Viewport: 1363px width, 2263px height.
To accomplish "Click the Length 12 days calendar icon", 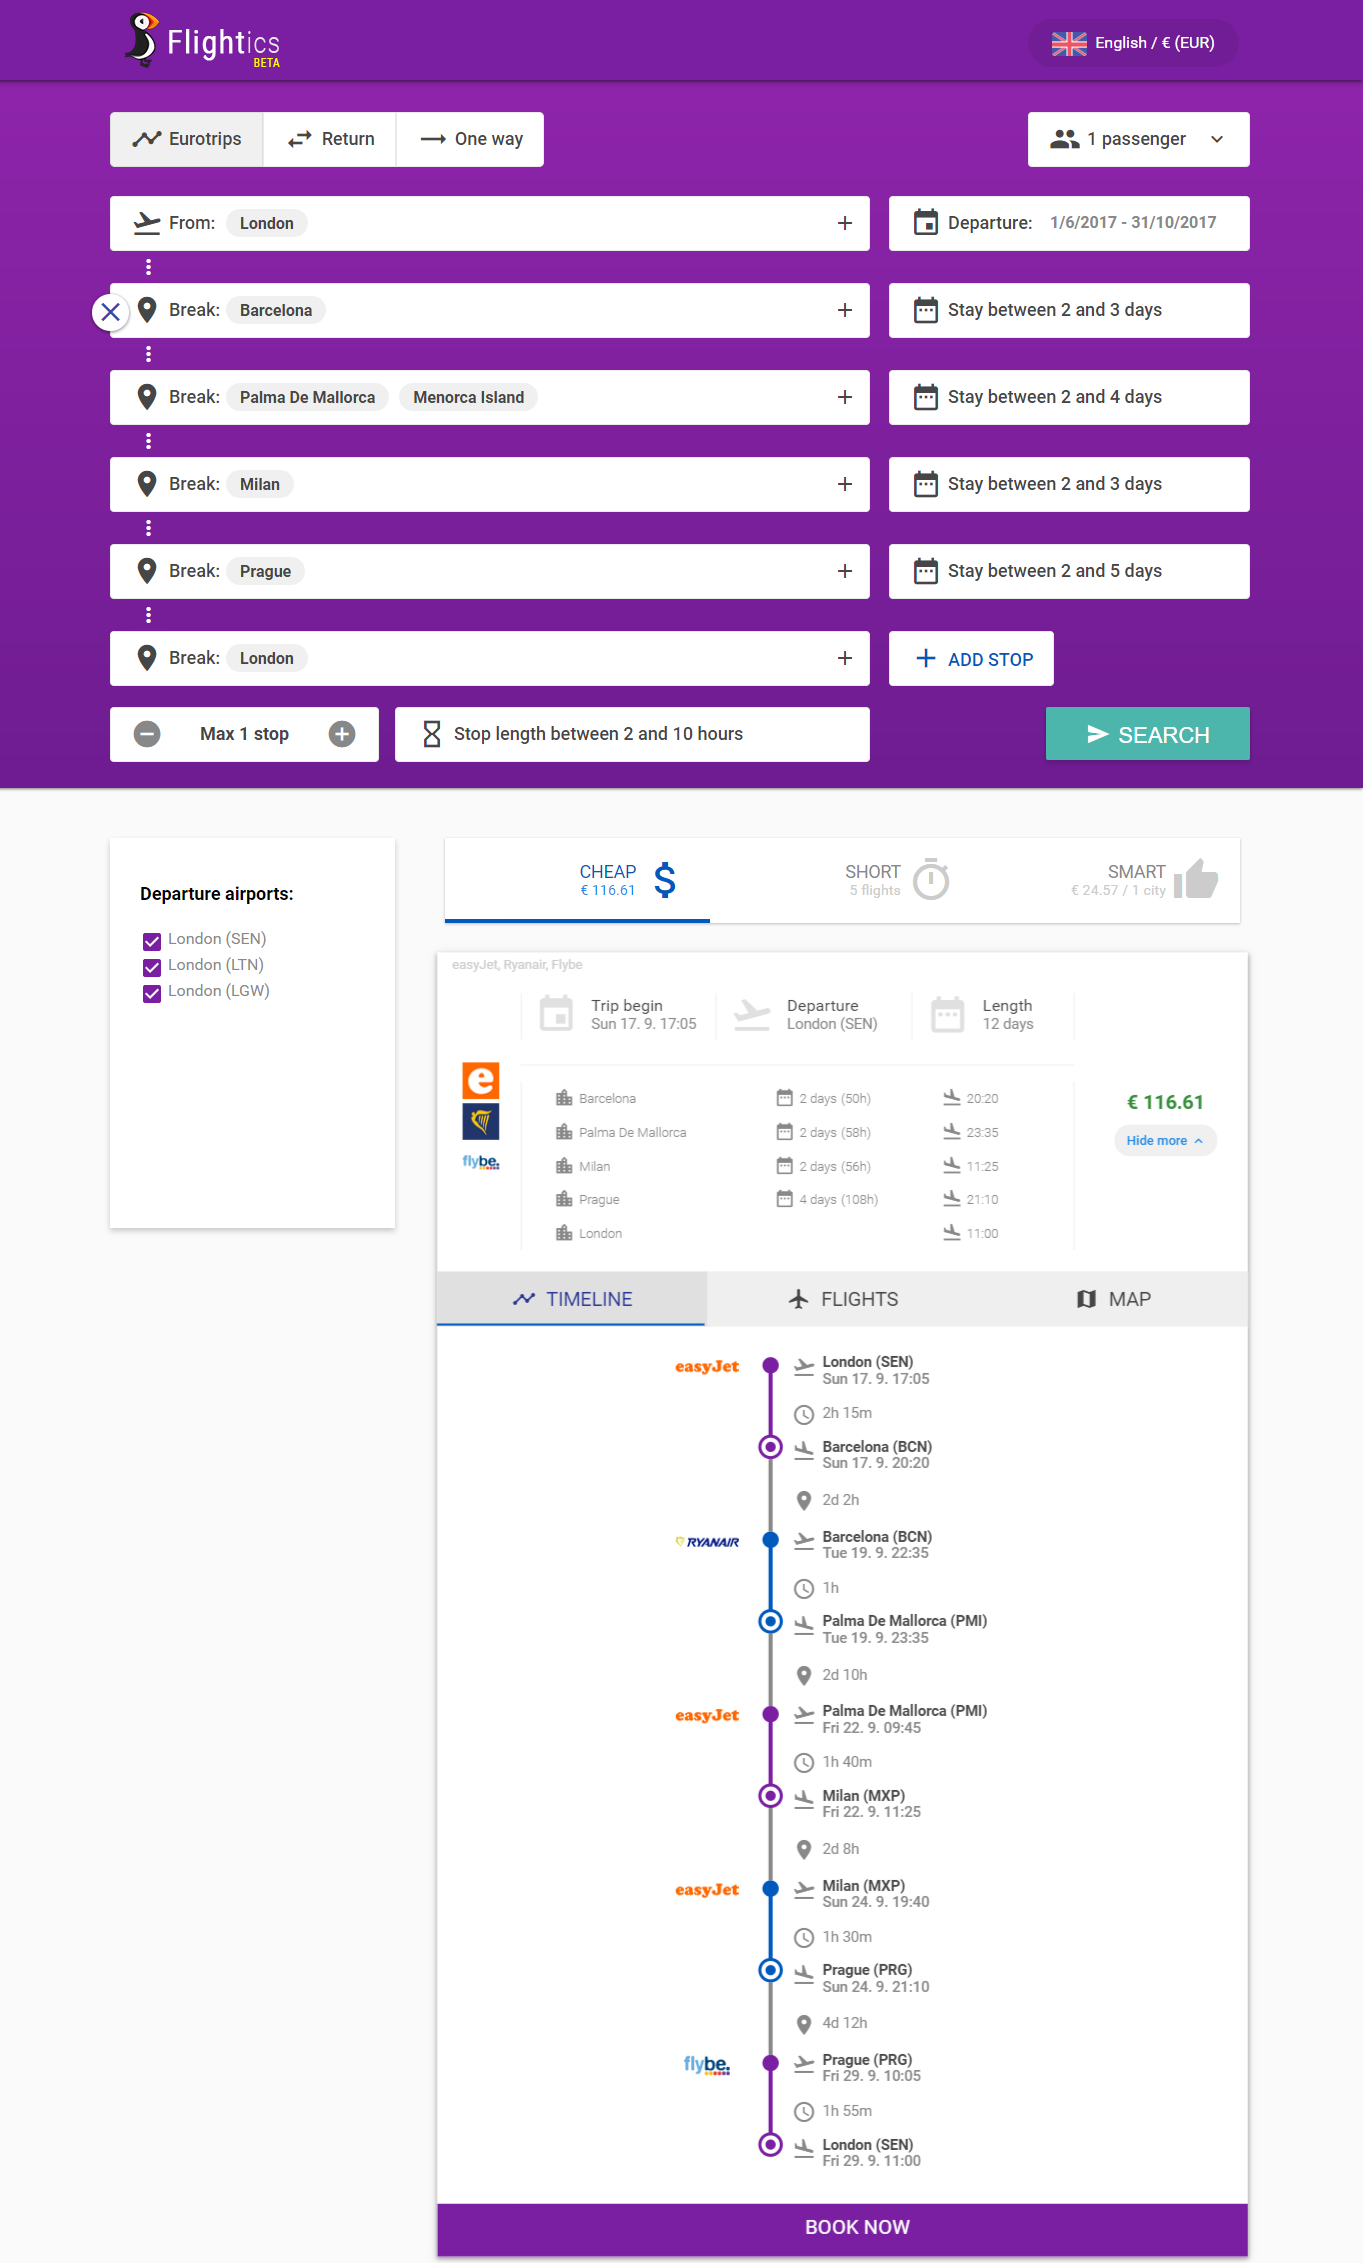I will [947, 1013].
